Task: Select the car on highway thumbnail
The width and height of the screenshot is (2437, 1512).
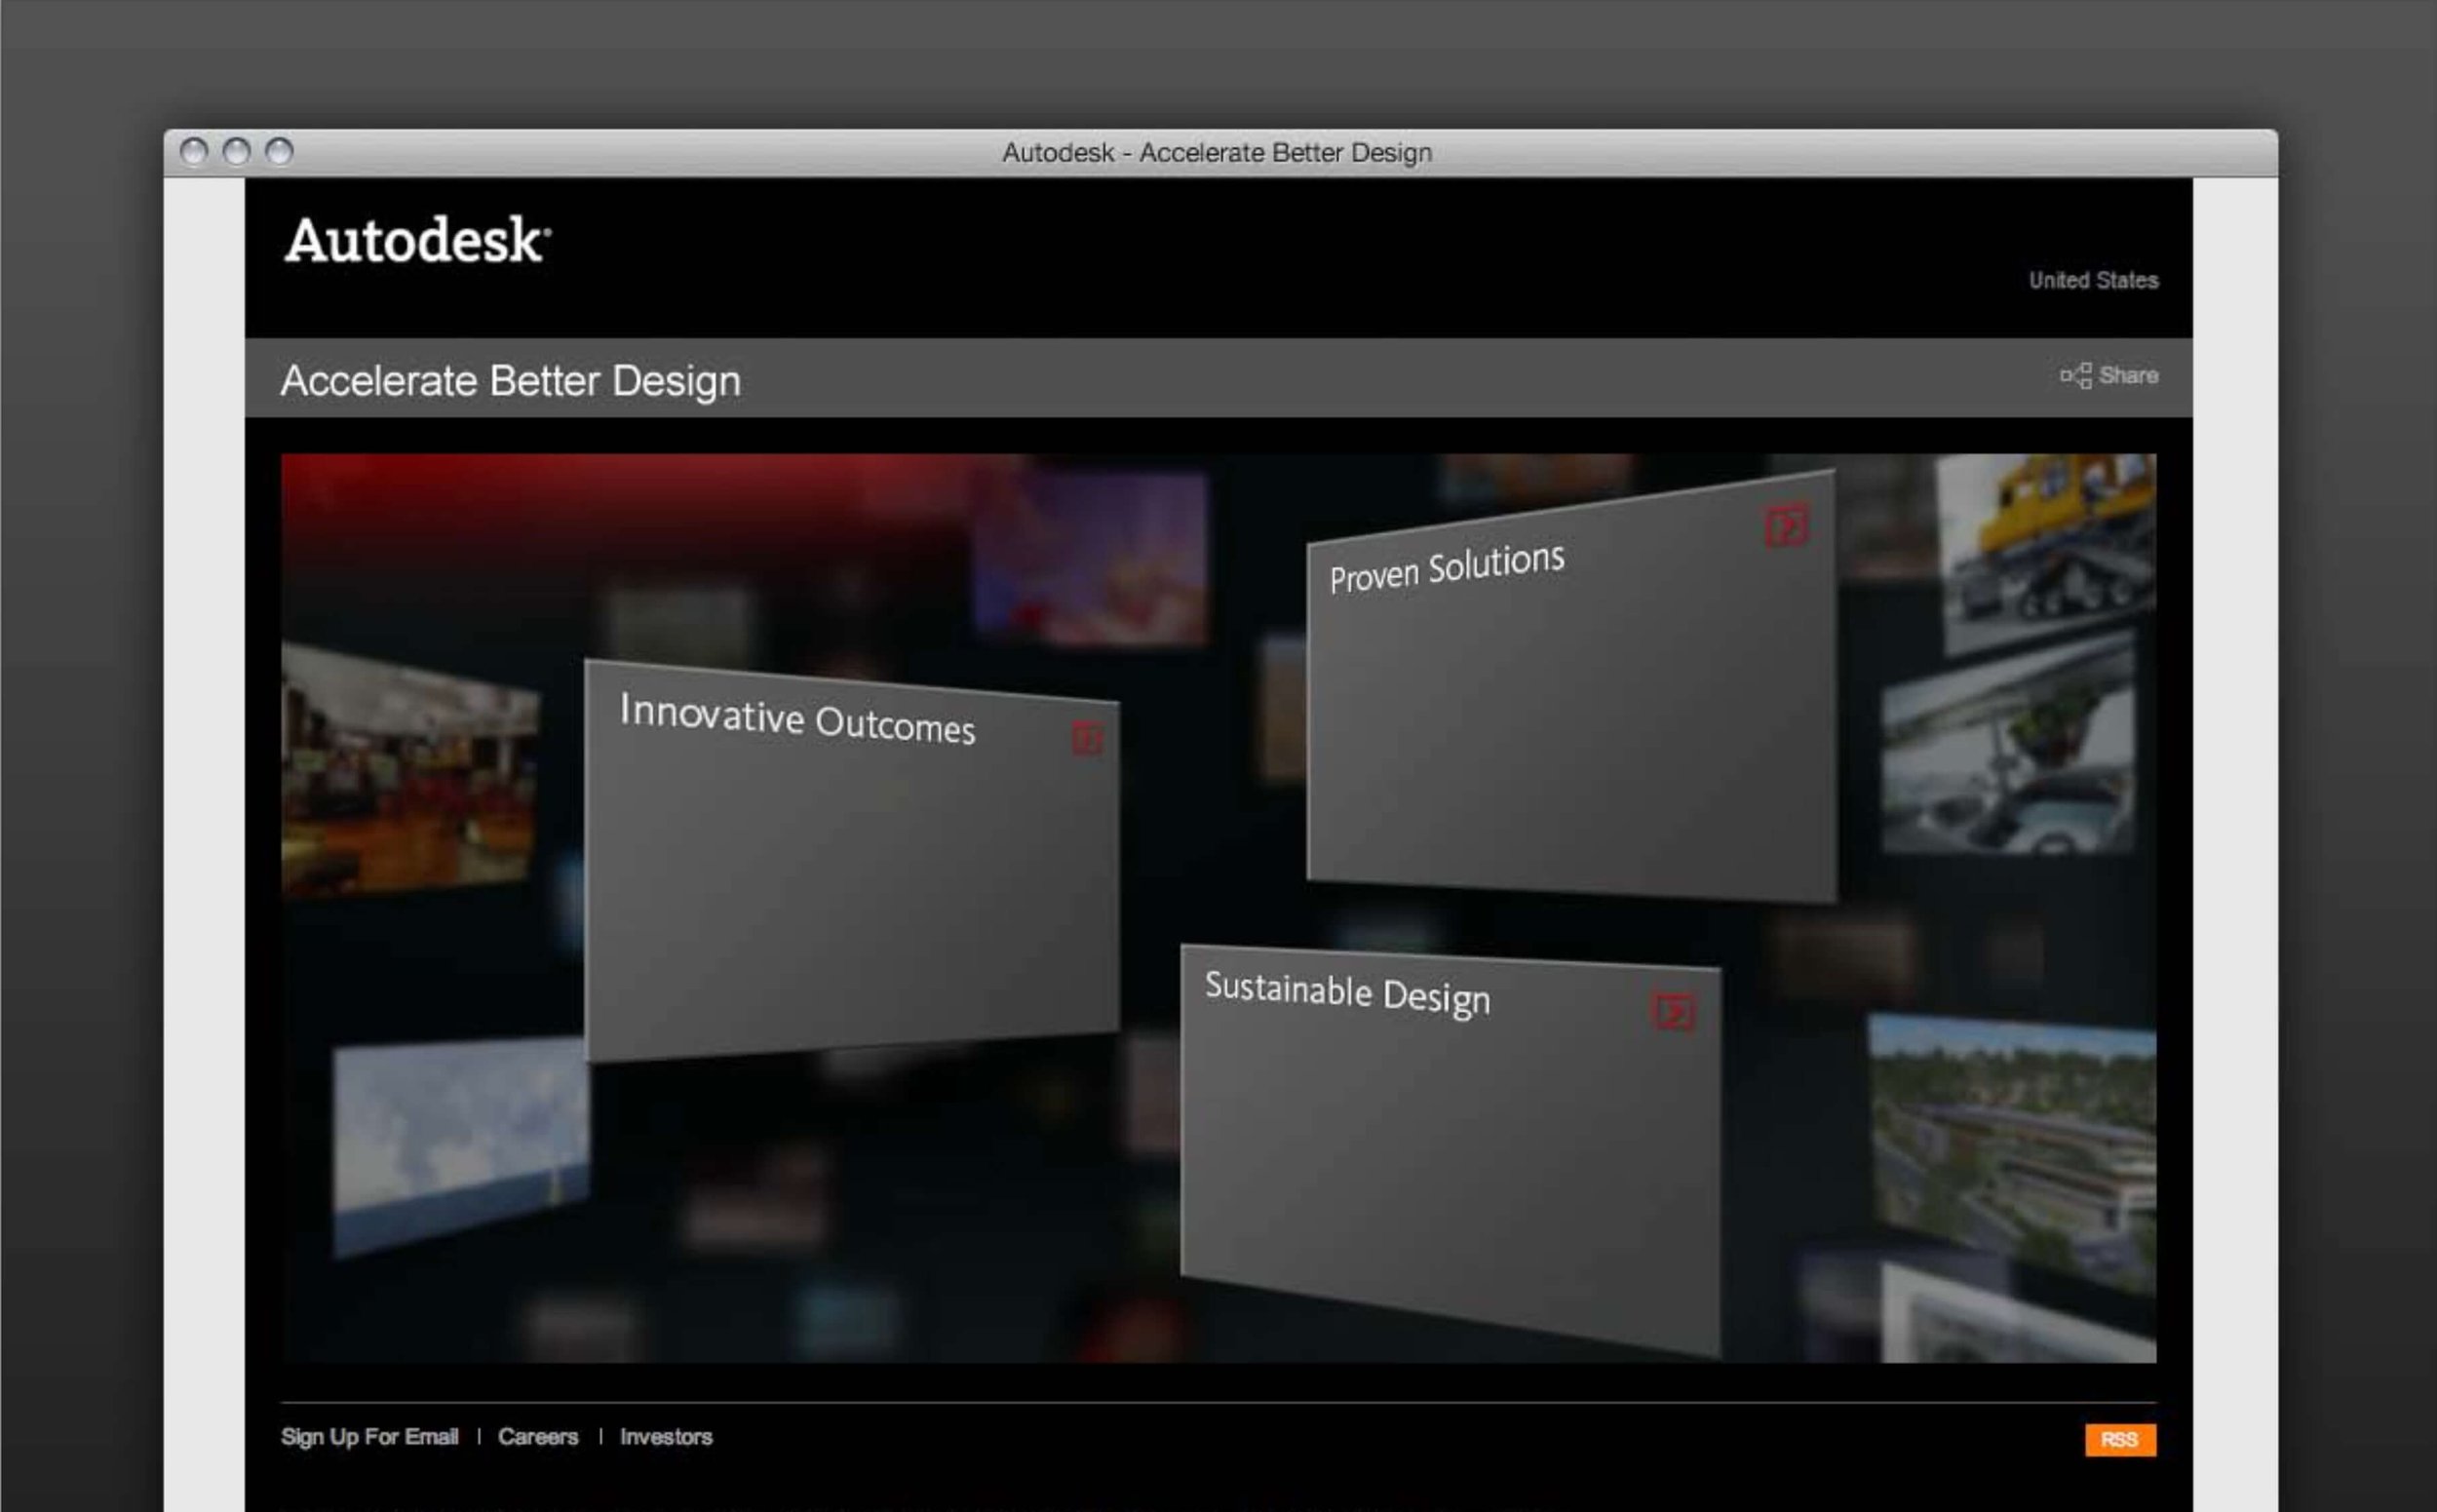Action: point(2007,745)
